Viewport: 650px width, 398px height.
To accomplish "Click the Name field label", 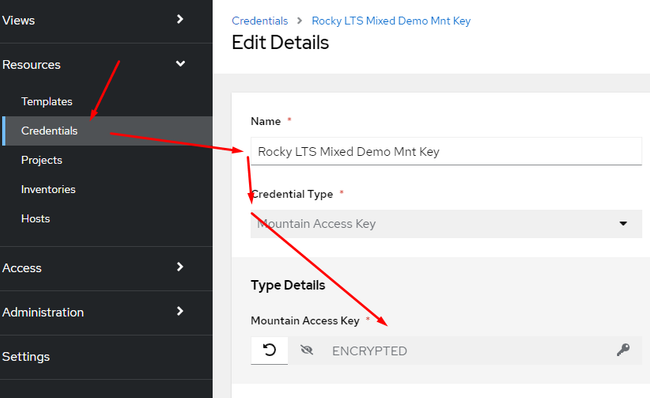I will [266, 121].
